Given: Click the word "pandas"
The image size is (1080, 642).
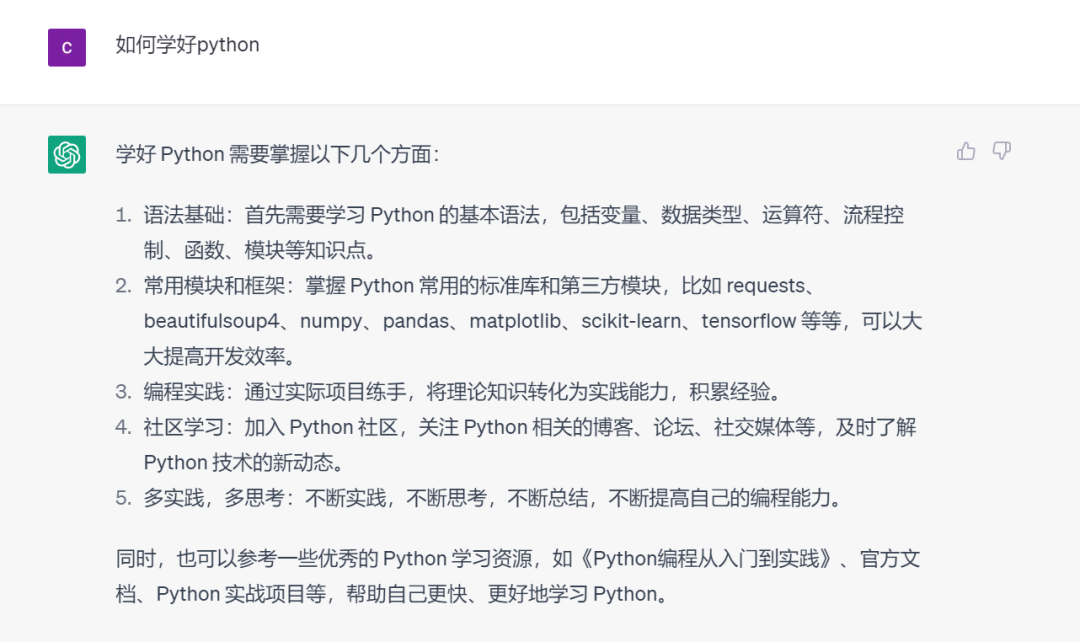Looking at the screenshot, I should tap(419, 321).
